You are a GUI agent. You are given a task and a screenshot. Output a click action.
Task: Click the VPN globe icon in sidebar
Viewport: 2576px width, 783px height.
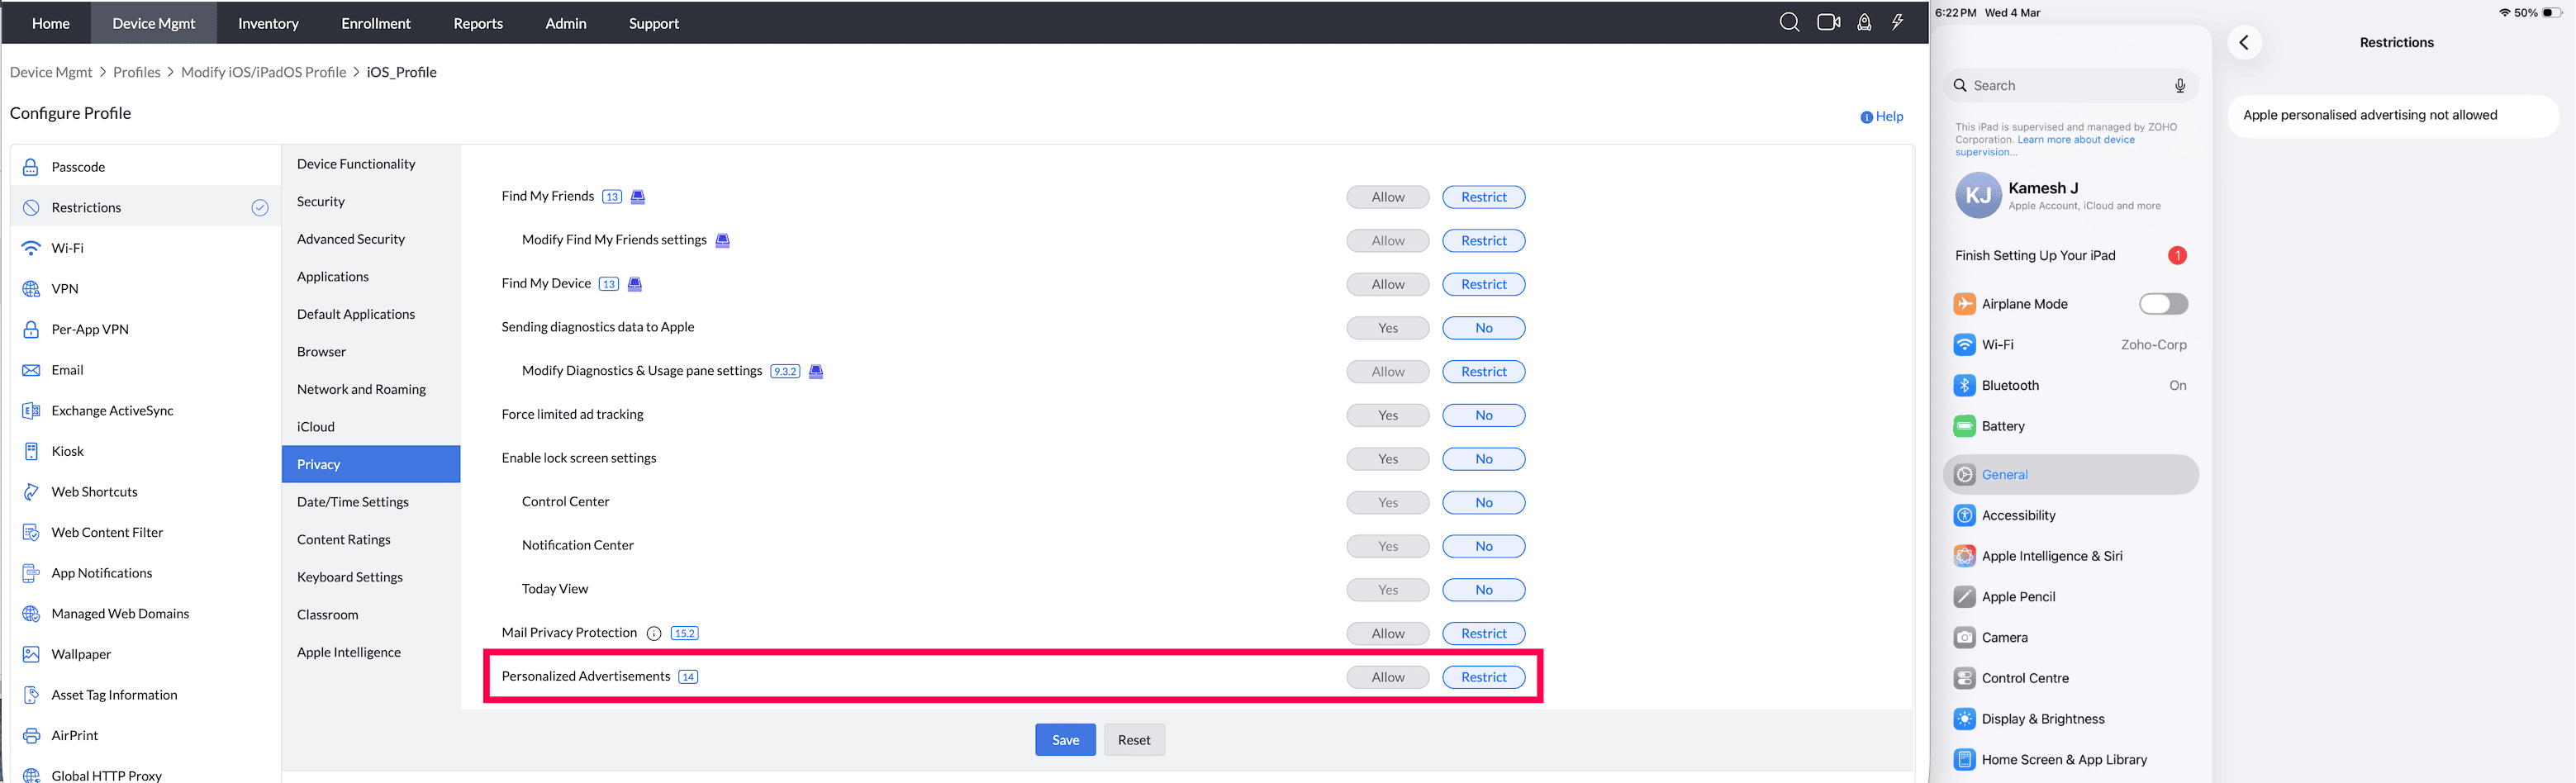click(31, 289)
